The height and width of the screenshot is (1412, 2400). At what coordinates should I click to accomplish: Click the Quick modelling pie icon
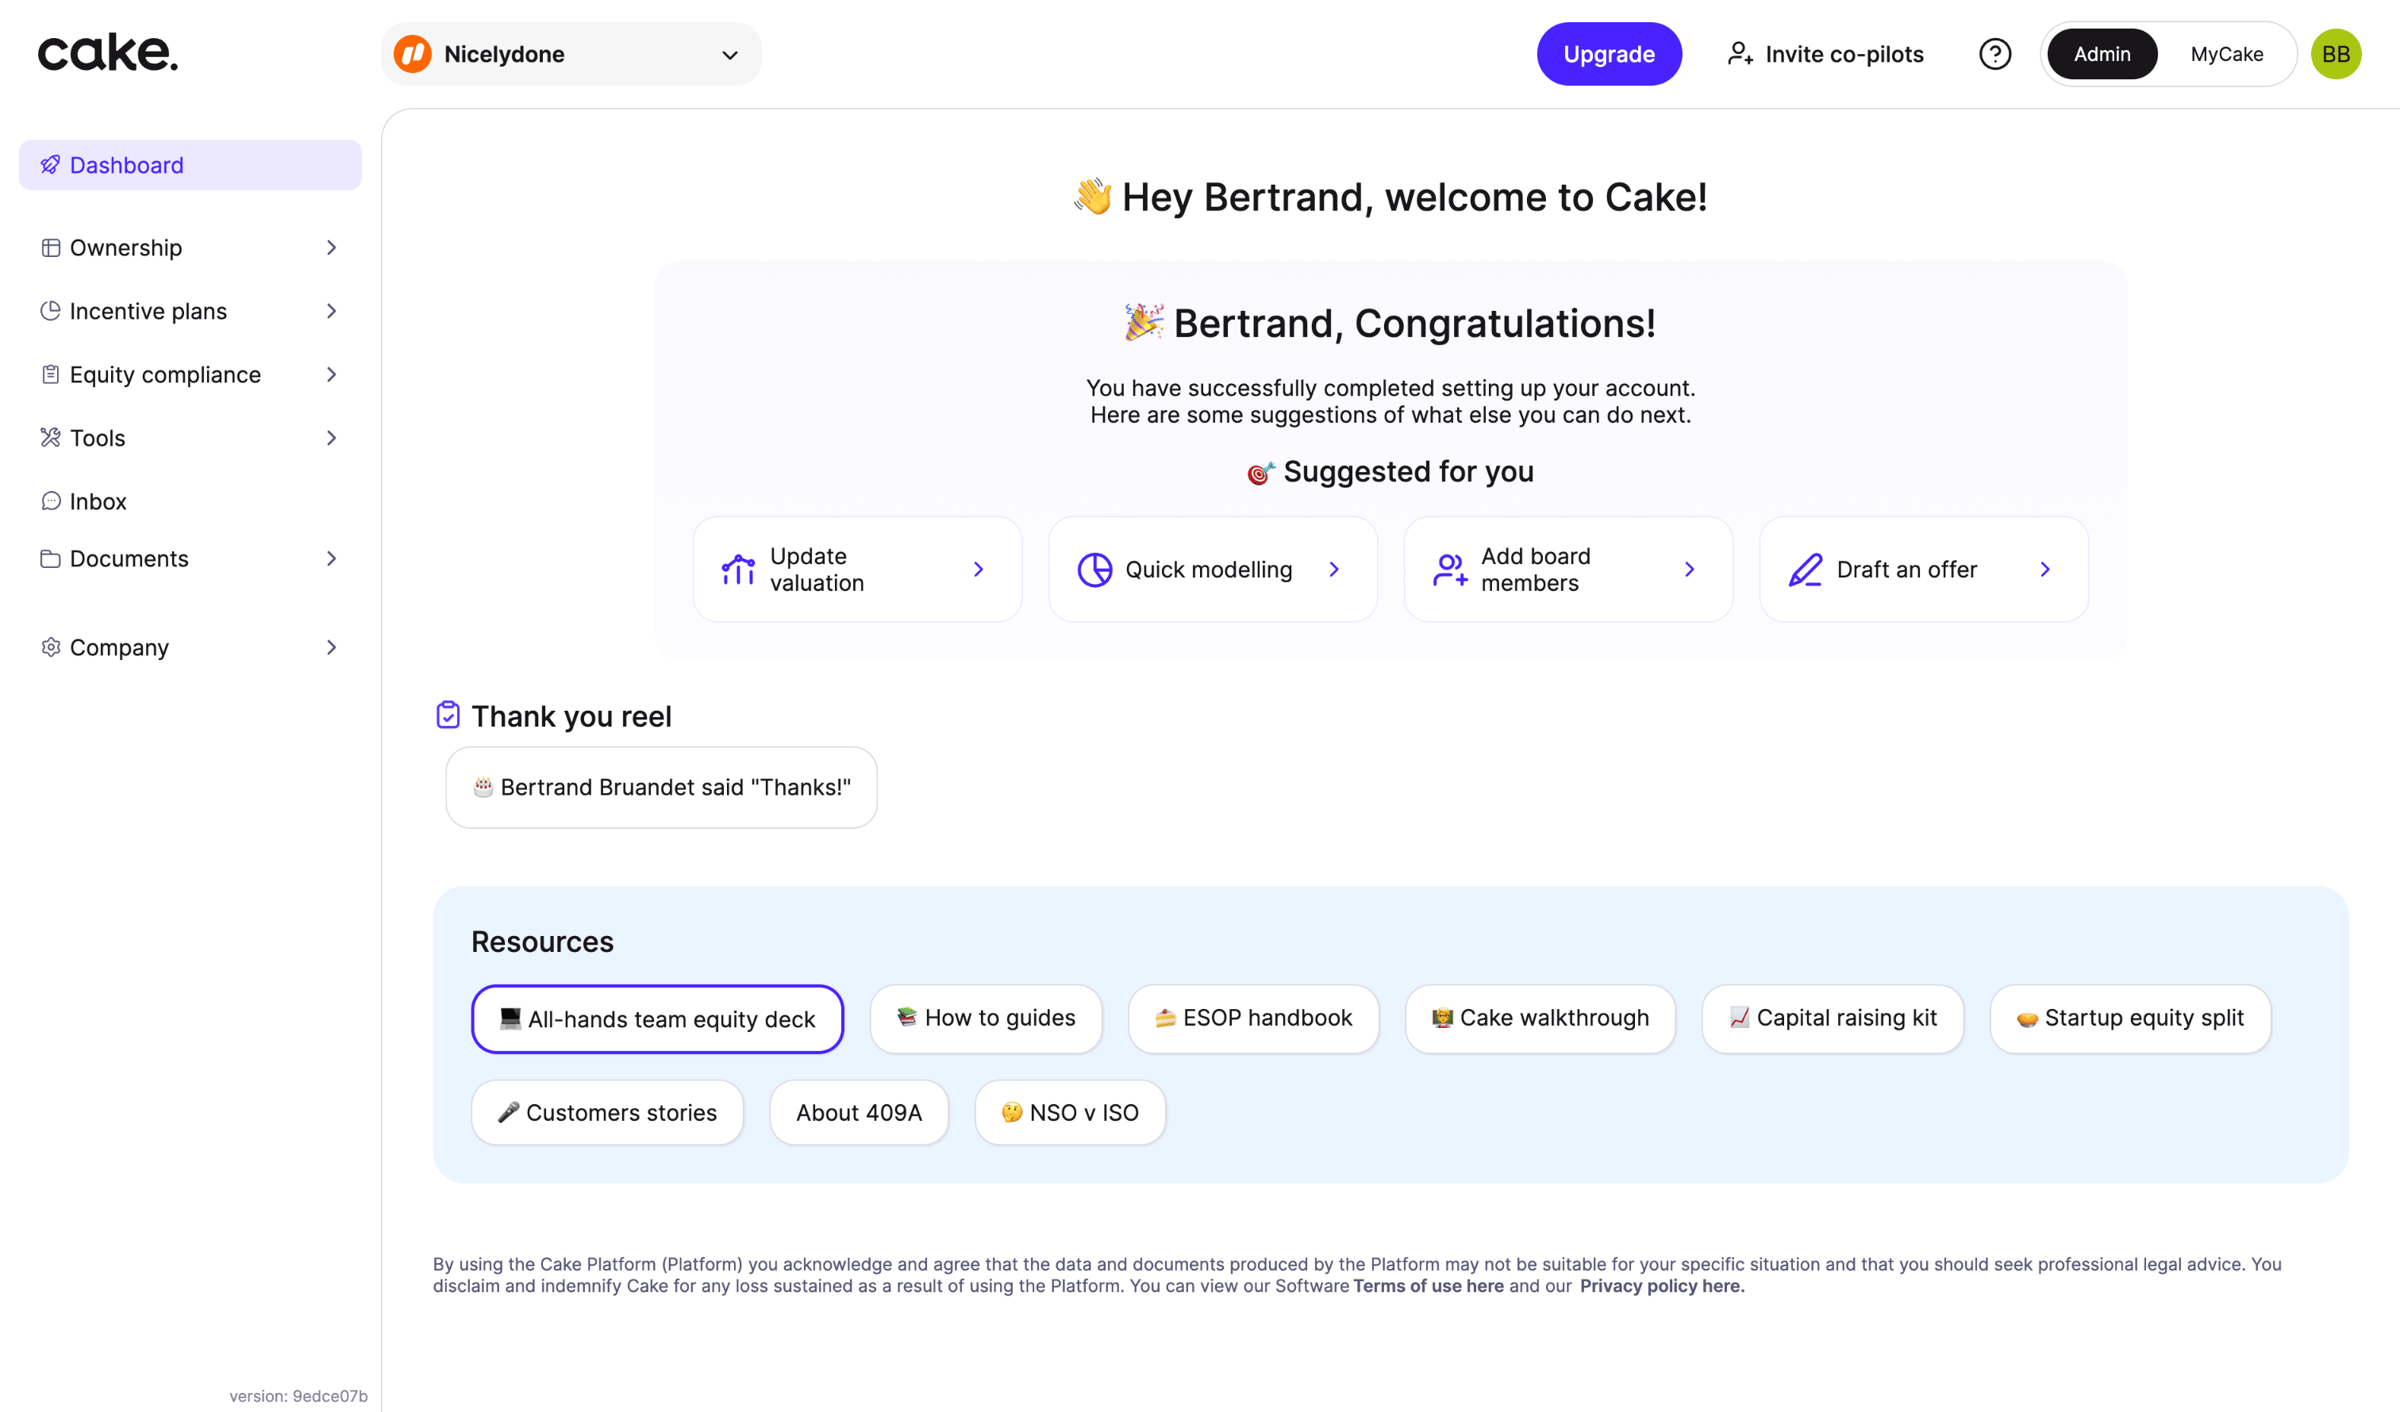click(1094, 570)
